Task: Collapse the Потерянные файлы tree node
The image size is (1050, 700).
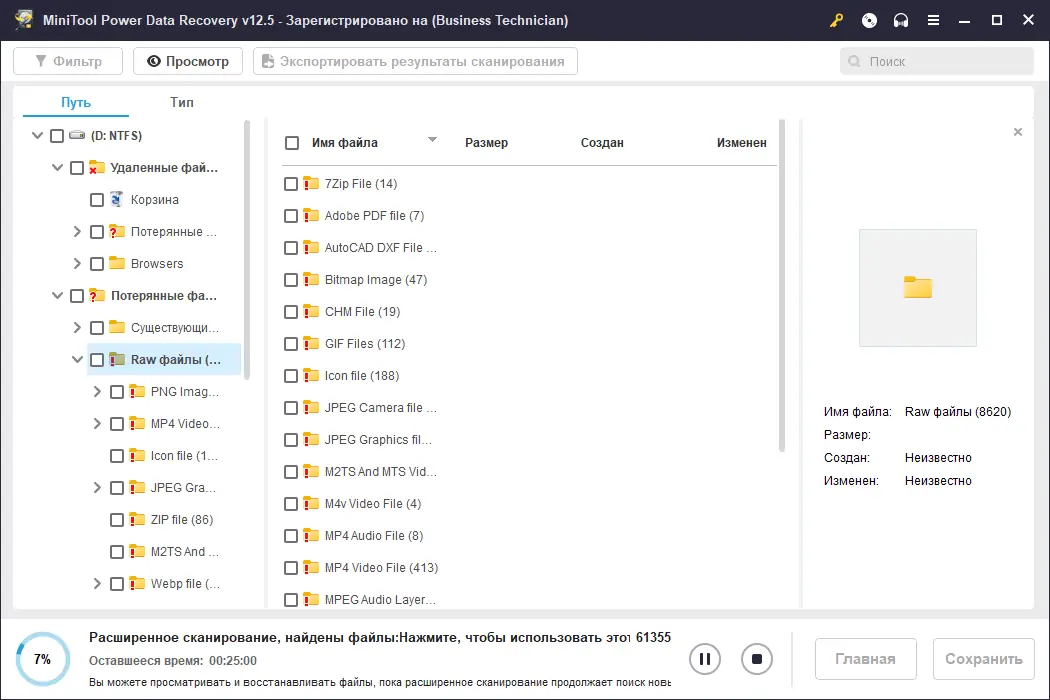Action: (58, 295)
